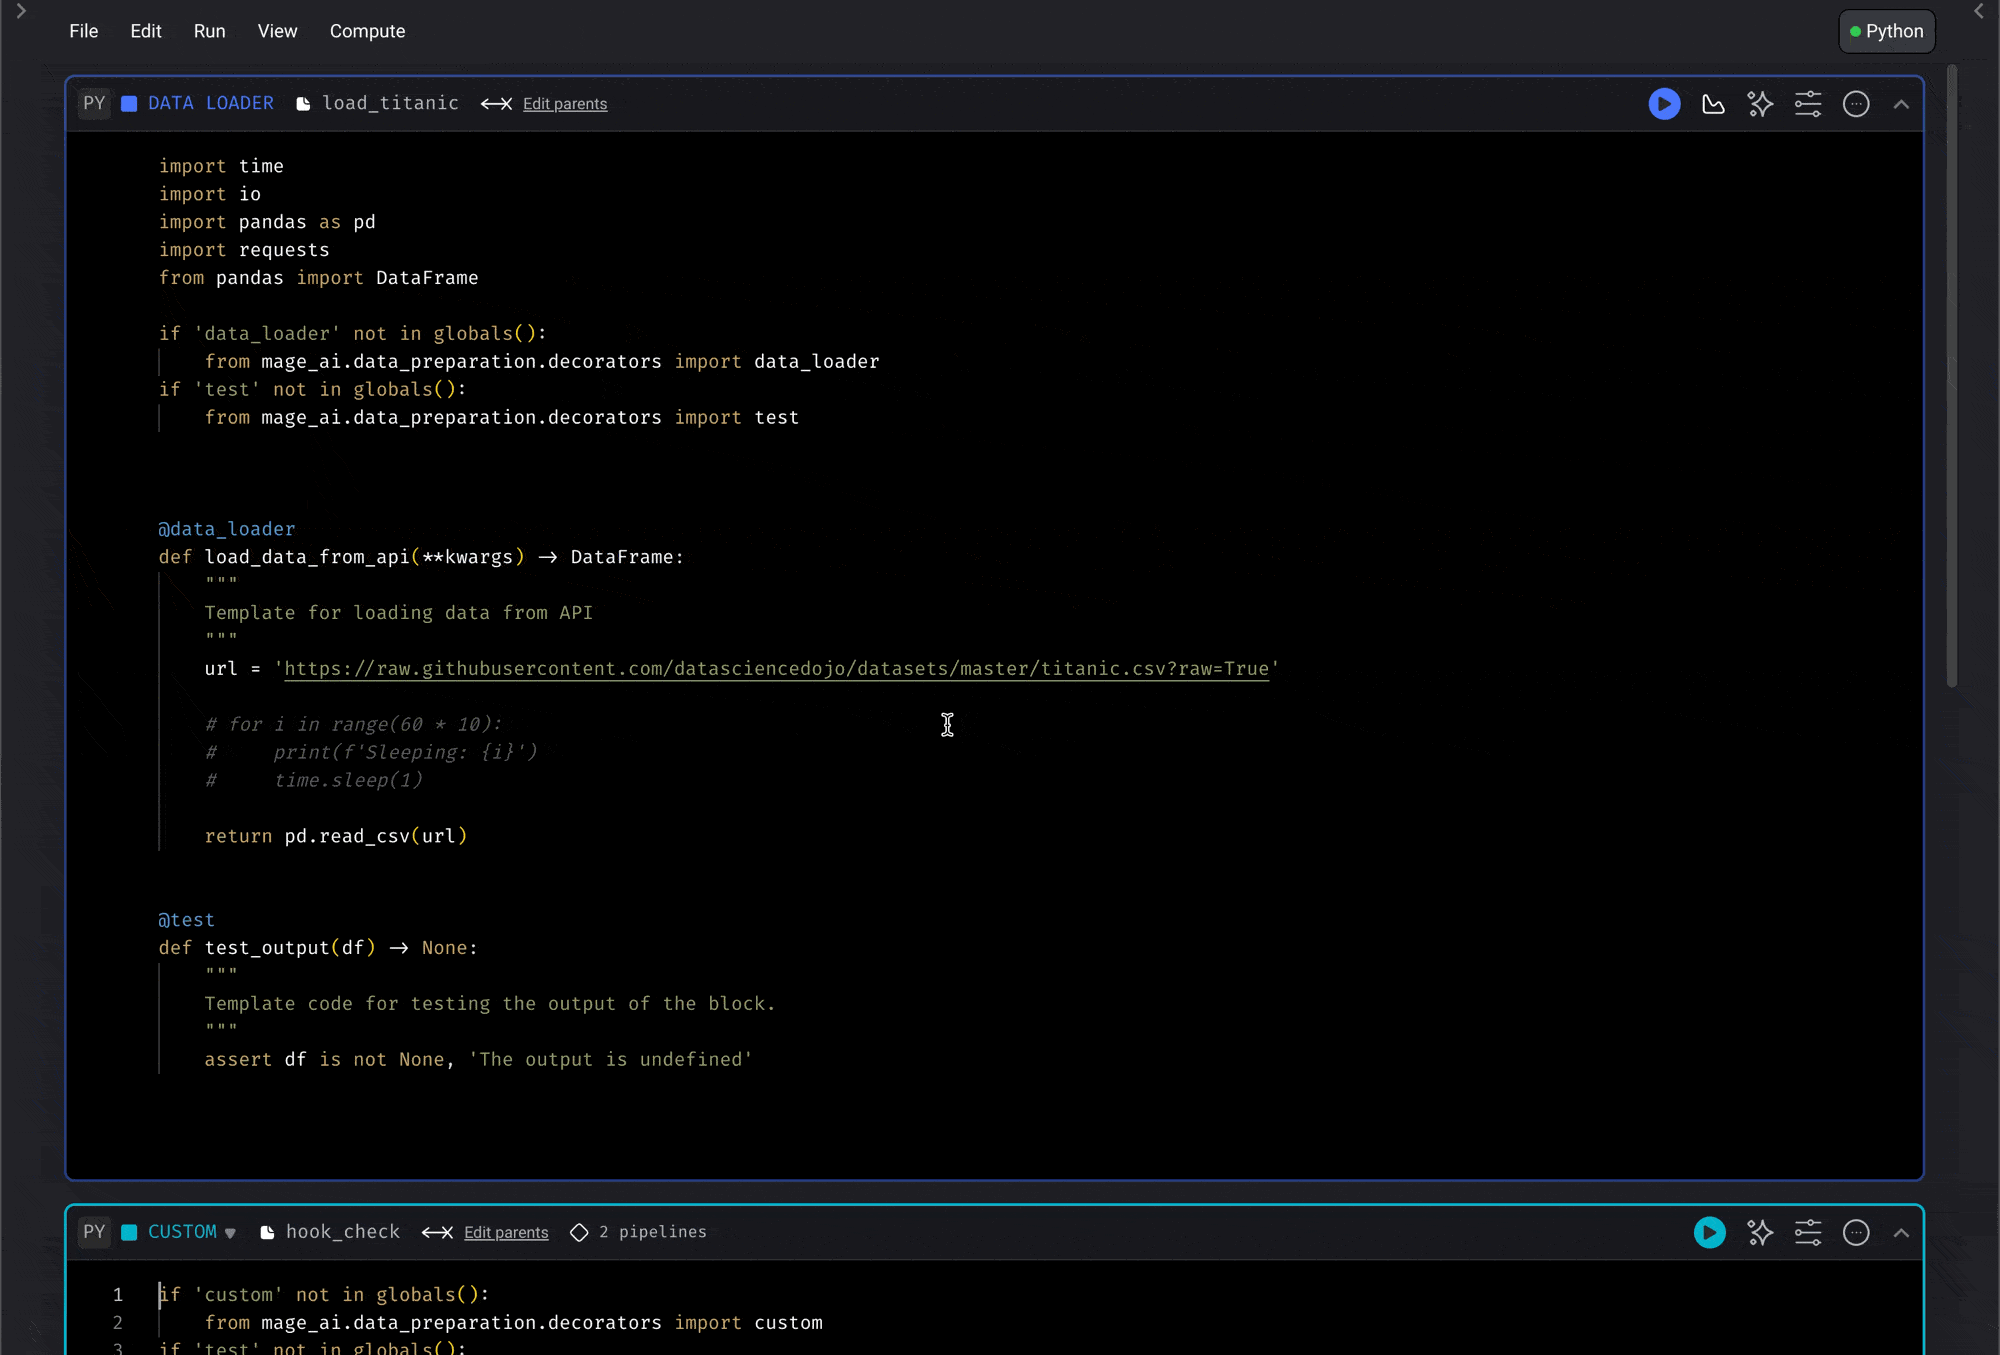Click the PY language badge on hook_check
The width and height of the screenshot is (2000, 1355).
point(94,1232)
